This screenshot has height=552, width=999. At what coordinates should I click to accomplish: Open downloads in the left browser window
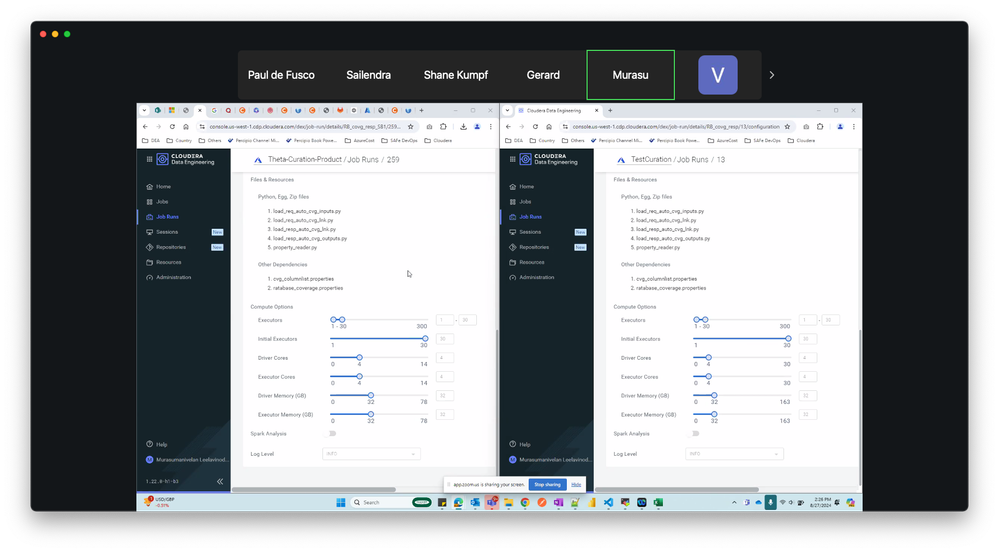(x=463, y=127)
